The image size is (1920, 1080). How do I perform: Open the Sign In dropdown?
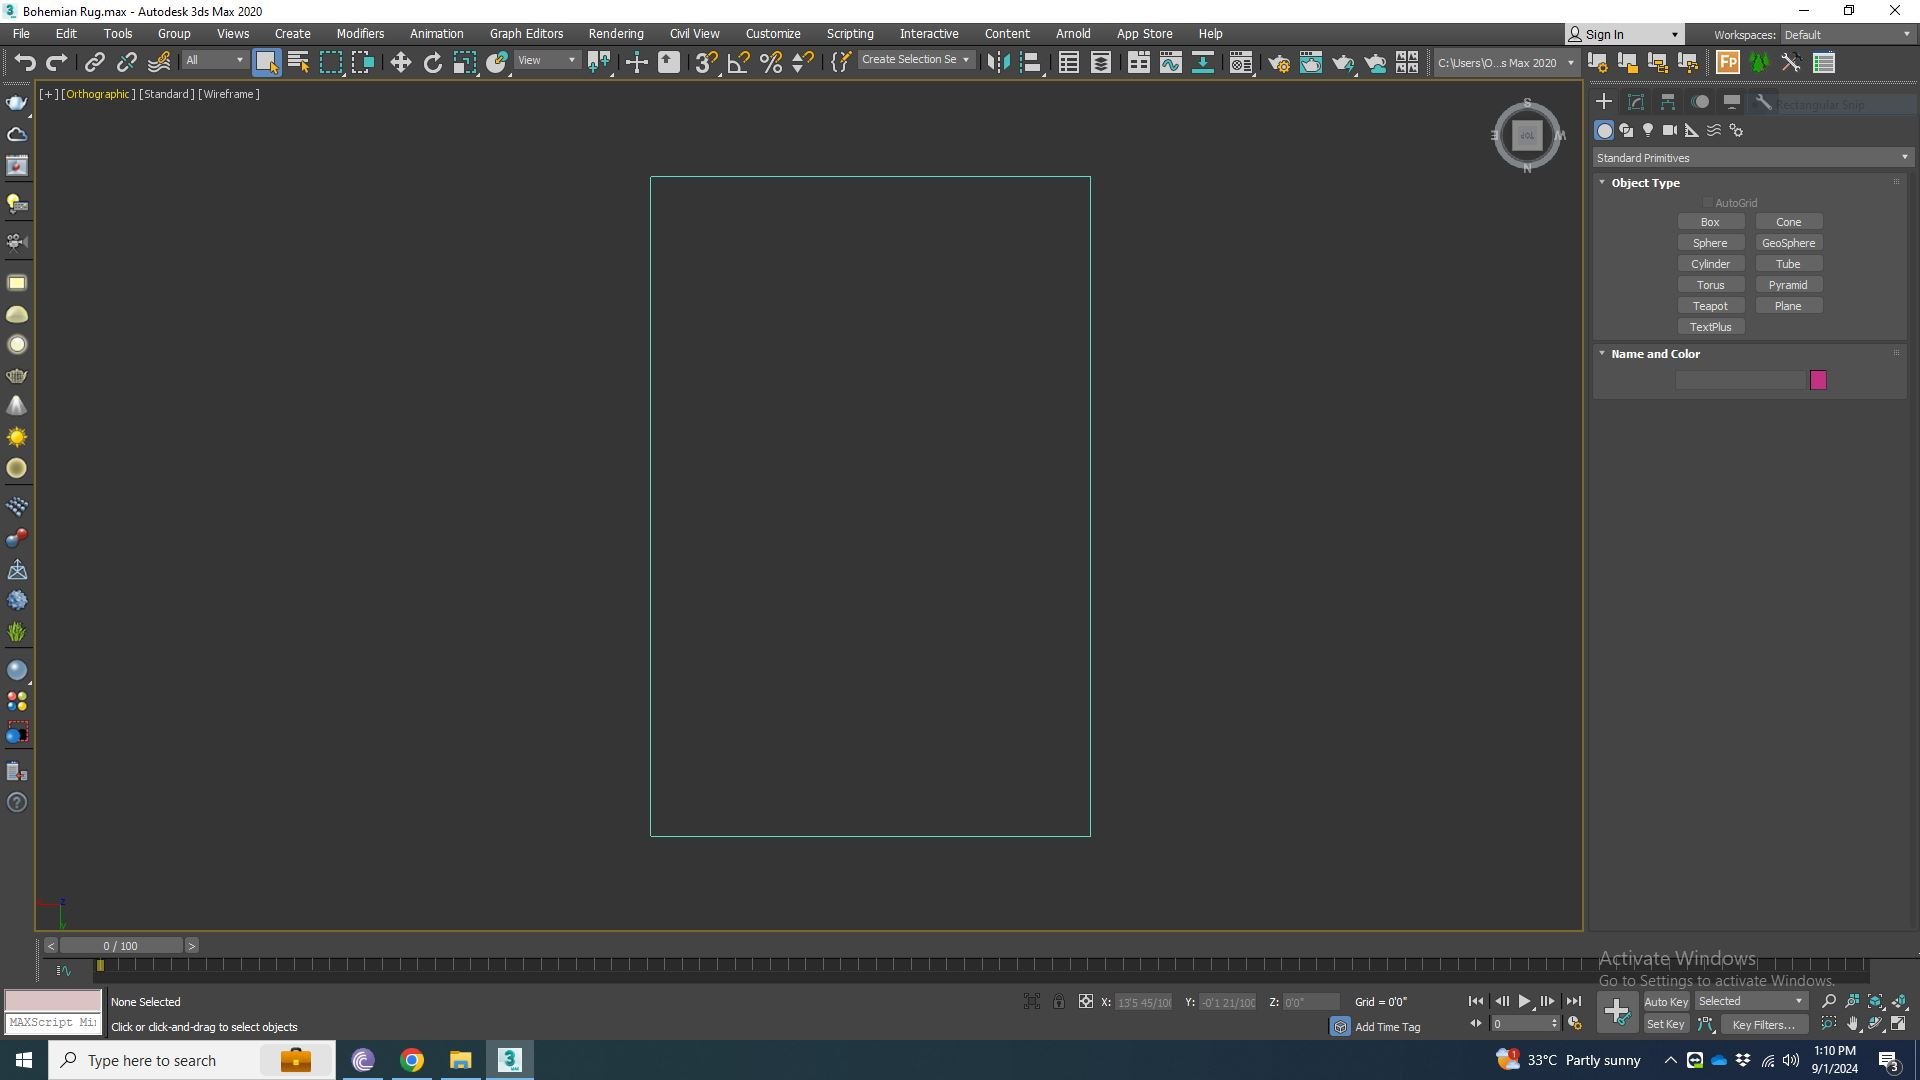[x=1624, y=34]
